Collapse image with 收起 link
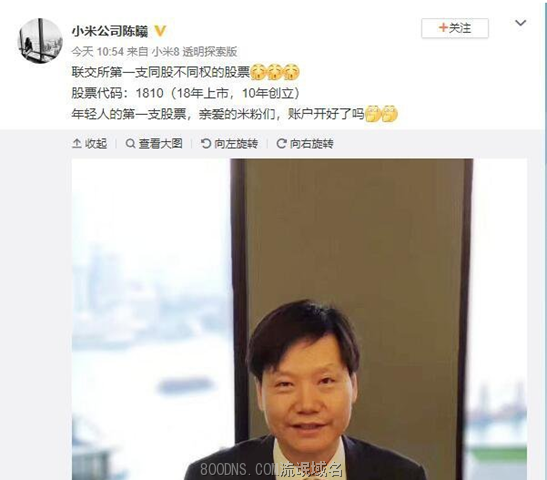Image resolution: width=547 pixels, height=480 pixels. point(90,143)
